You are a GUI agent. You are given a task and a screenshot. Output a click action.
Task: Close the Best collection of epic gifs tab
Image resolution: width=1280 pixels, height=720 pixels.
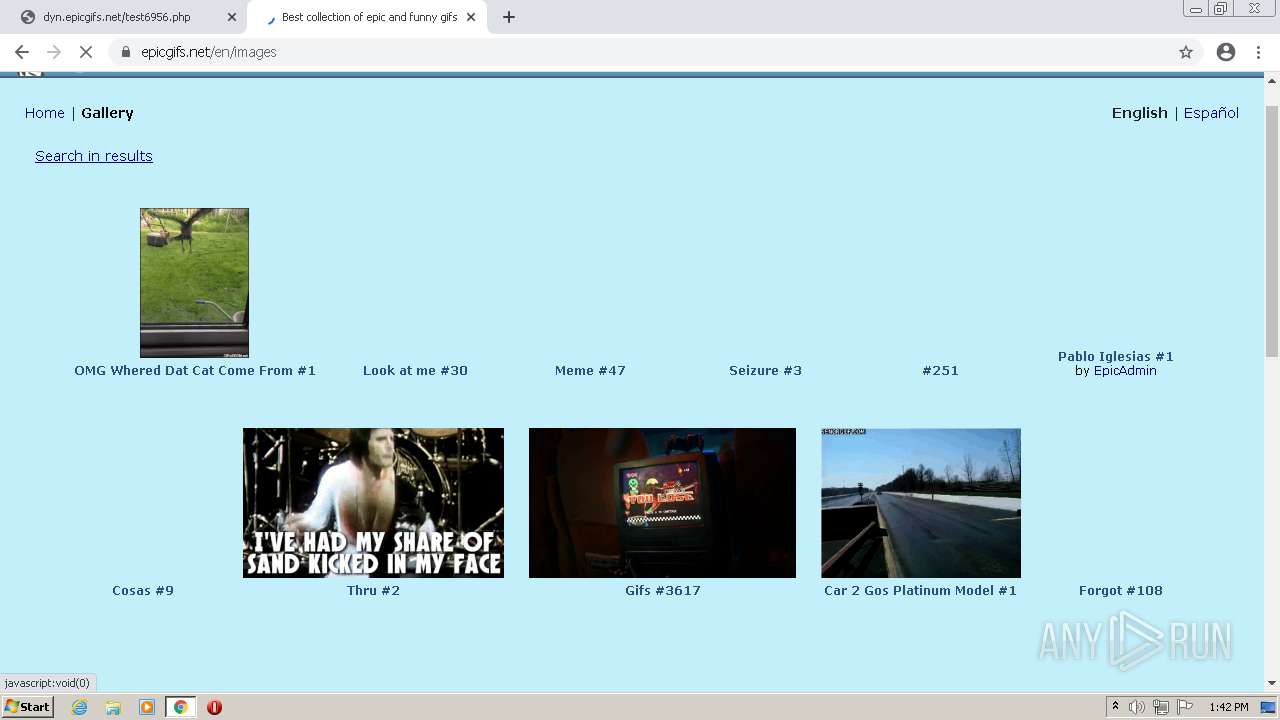pos(472,17)
